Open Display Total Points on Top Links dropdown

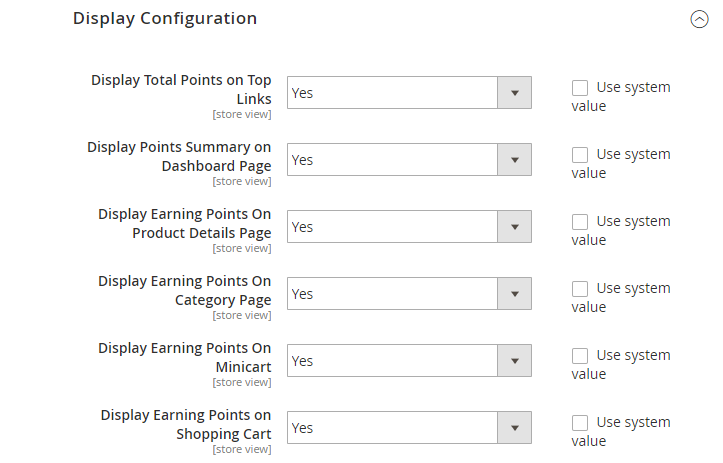click(x=409, y=93)
